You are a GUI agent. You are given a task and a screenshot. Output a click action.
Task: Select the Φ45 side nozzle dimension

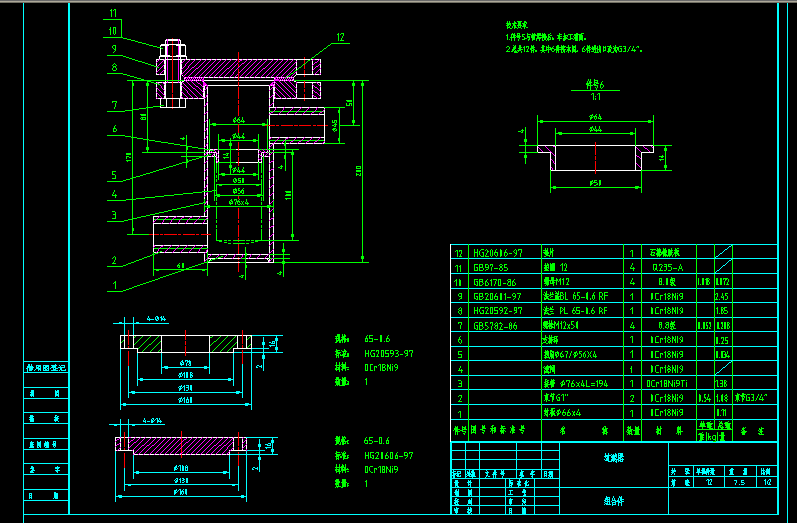(334, 123)
